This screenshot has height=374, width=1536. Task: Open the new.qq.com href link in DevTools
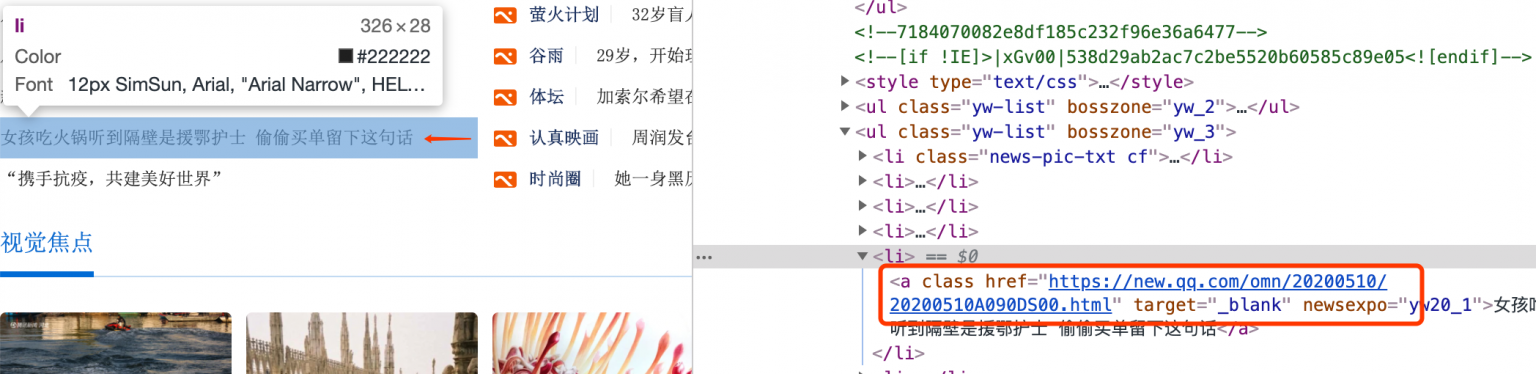click(x=1137, y=293)
